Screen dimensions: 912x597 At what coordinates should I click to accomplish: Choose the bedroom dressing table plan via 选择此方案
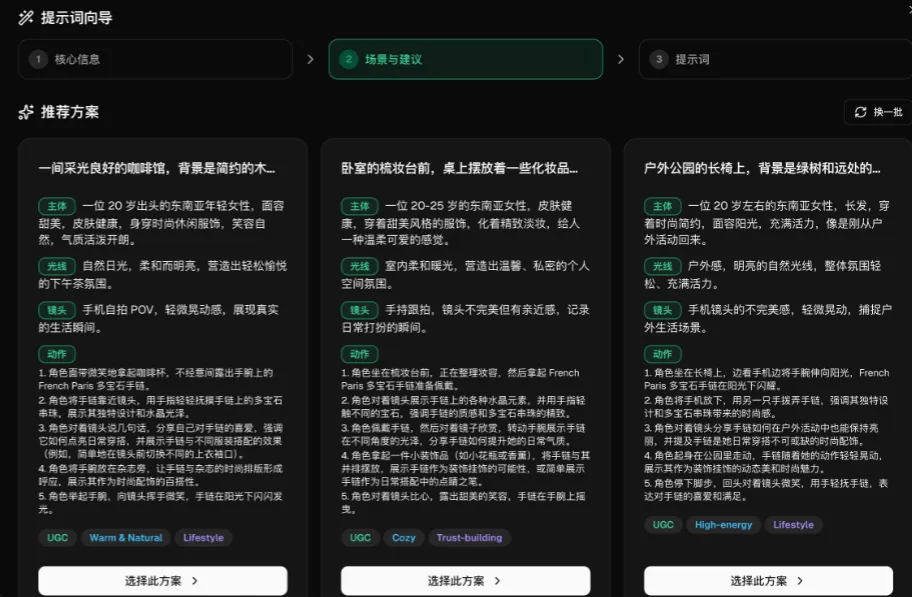pyautogui.click(x=465, y=580)
